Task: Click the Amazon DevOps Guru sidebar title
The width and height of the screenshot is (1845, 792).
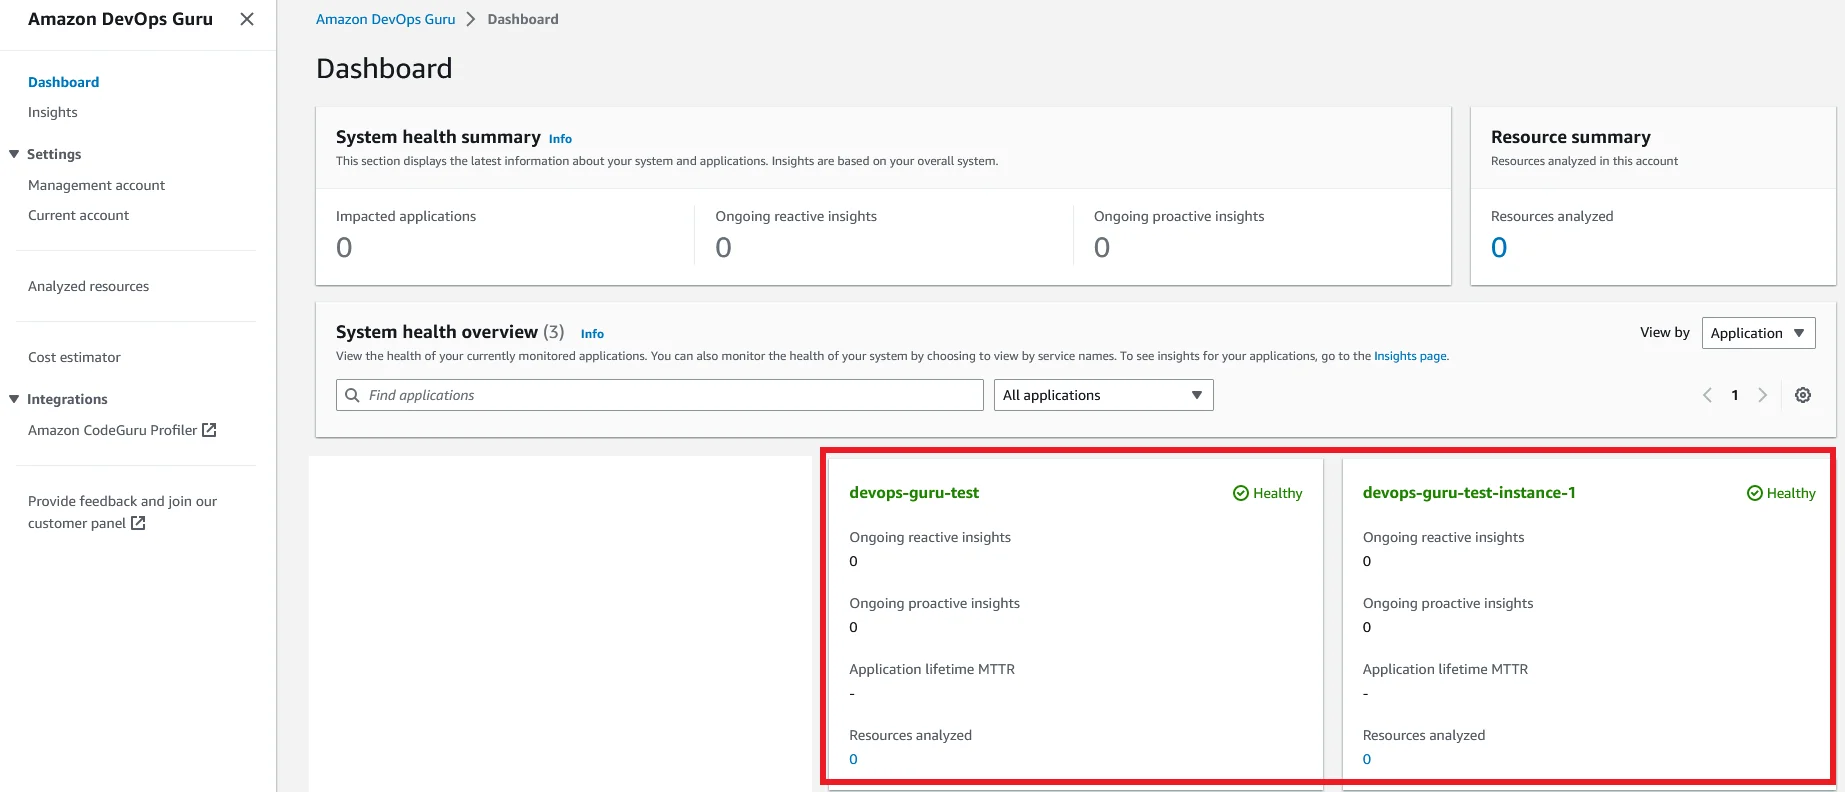Action: point(120,19)
